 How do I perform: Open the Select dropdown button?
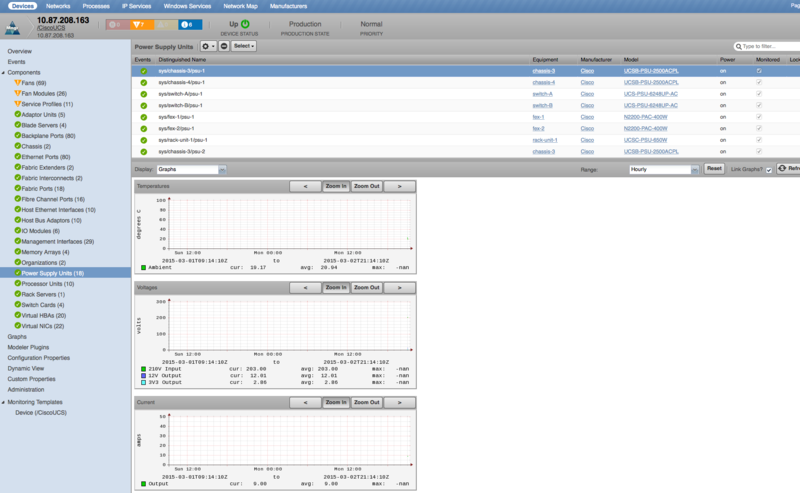[x=244, y=46]
